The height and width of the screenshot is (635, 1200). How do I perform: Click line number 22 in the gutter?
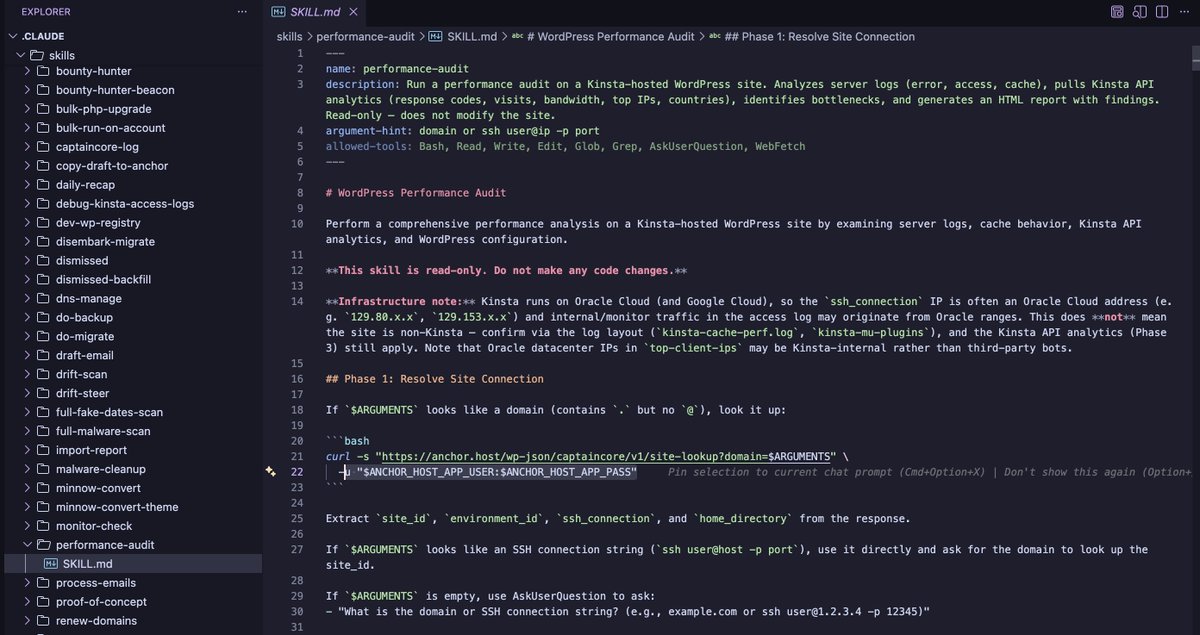click(296, 472)
